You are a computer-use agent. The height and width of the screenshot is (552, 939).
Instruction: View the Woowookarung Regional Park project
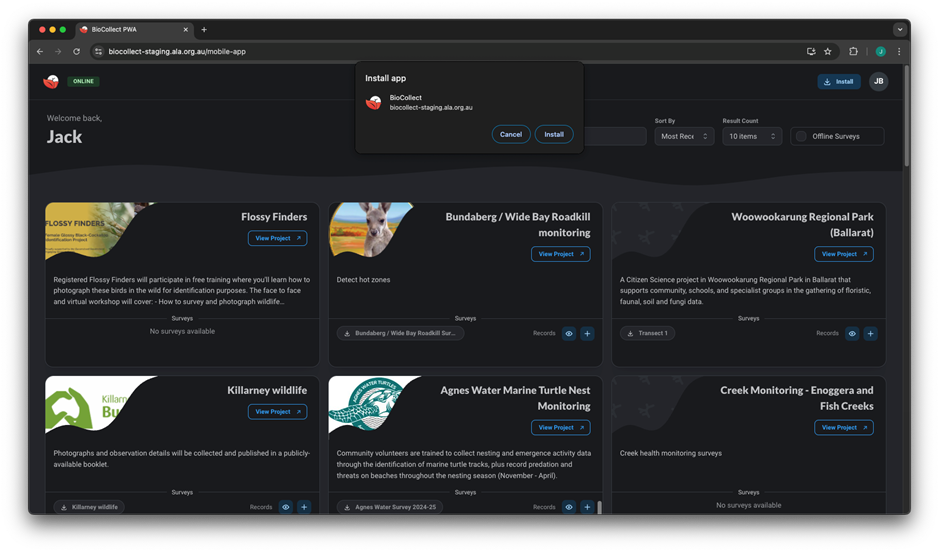click(844, 254)
